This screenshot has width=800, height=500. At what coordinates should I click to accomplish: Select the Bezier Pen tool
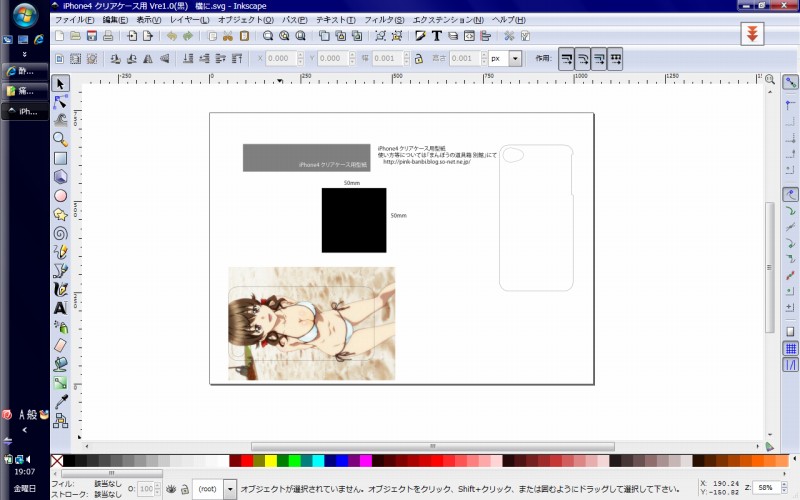click(x=60, y=270)
